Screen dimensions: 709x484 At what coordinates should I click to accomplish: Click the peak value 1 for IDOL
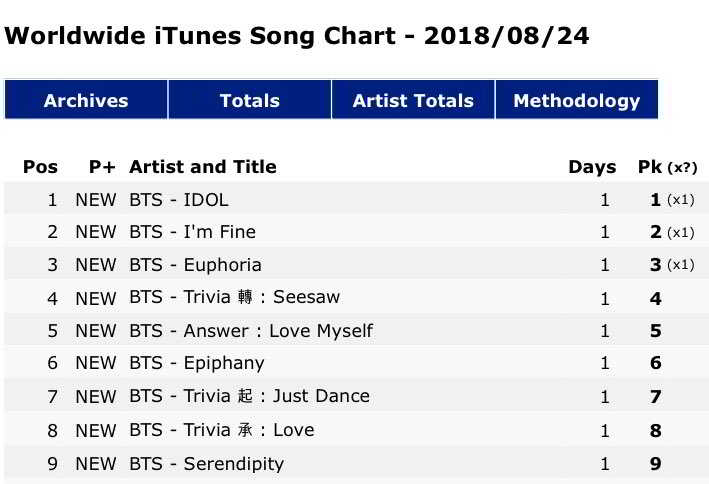(656, 199)
